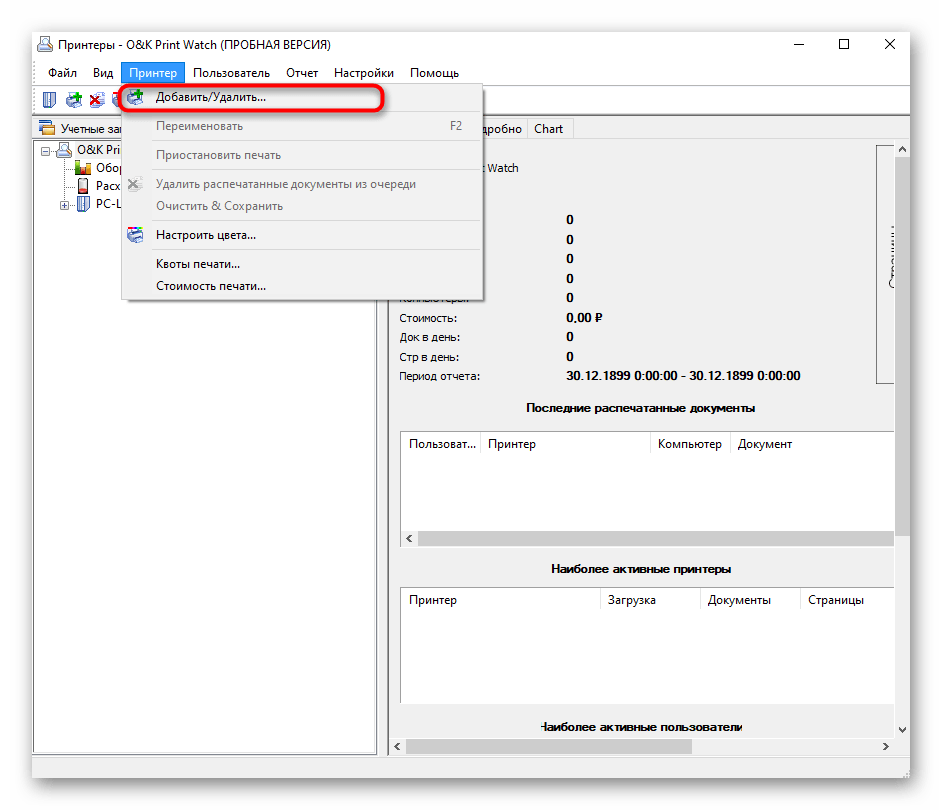
Task: Collapse the O&K Pri… root node
Action: click(45, 151)
